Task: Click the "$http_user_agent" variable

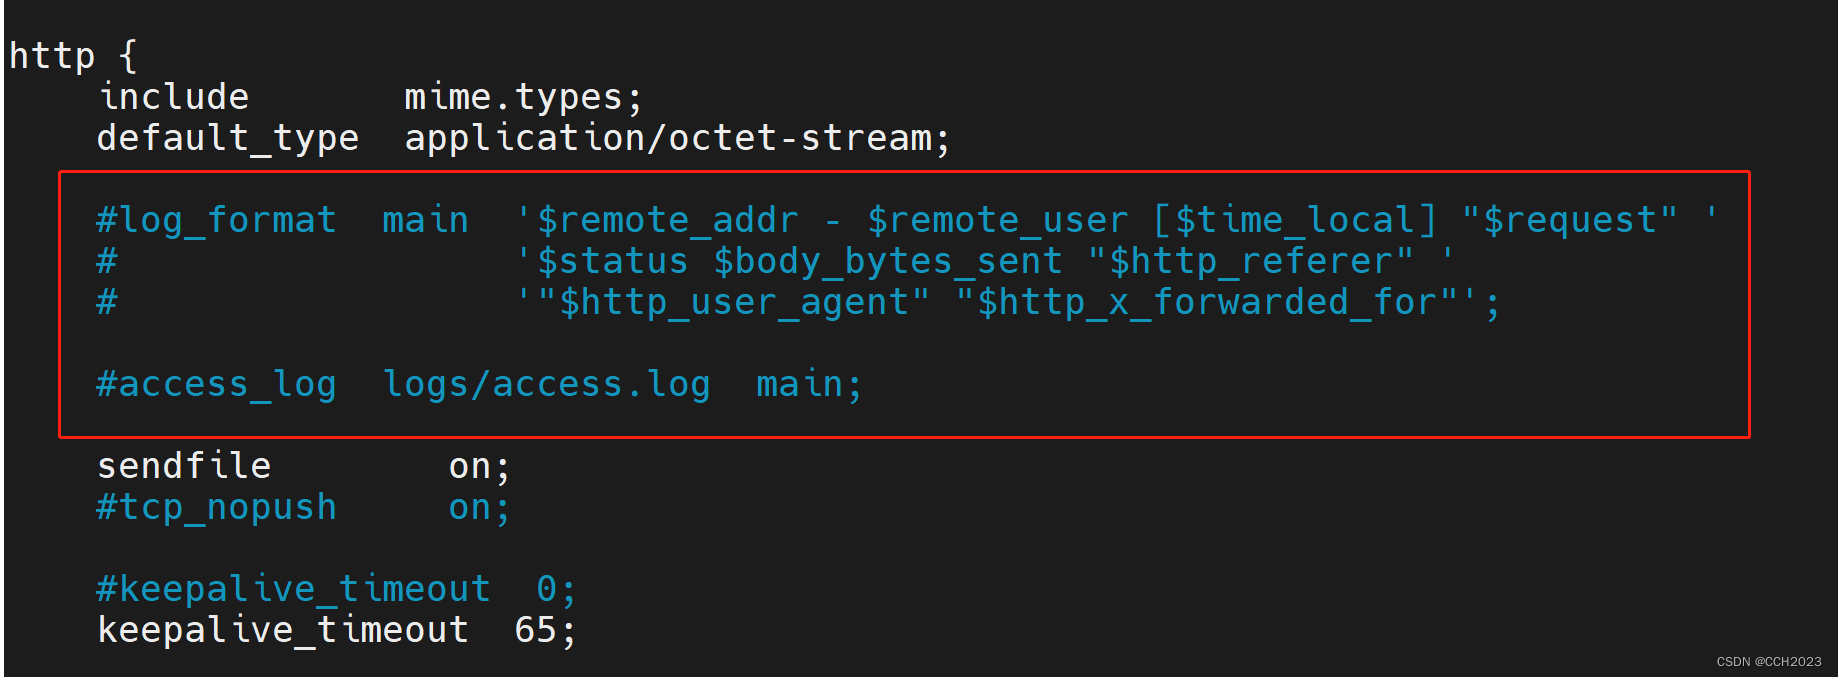Action: pos(733,302)
